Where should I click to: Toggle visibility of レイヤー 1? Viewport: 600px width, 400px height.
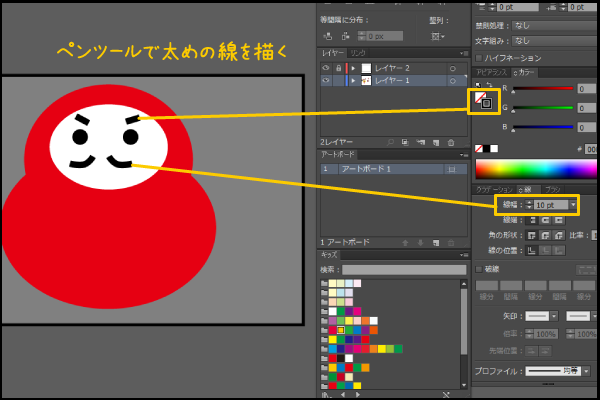[327, 81]
